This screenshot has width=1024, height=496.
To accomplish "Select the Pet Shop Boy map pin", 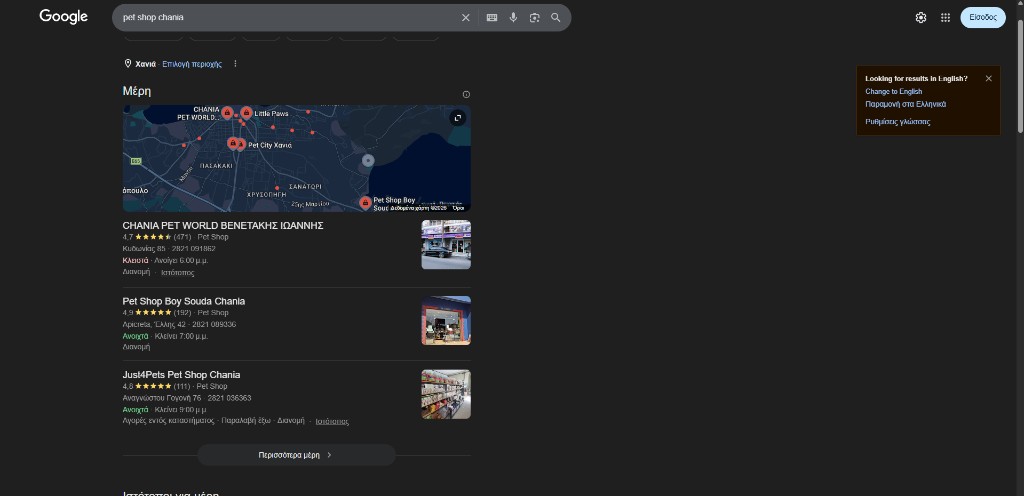I will (365, 202).
